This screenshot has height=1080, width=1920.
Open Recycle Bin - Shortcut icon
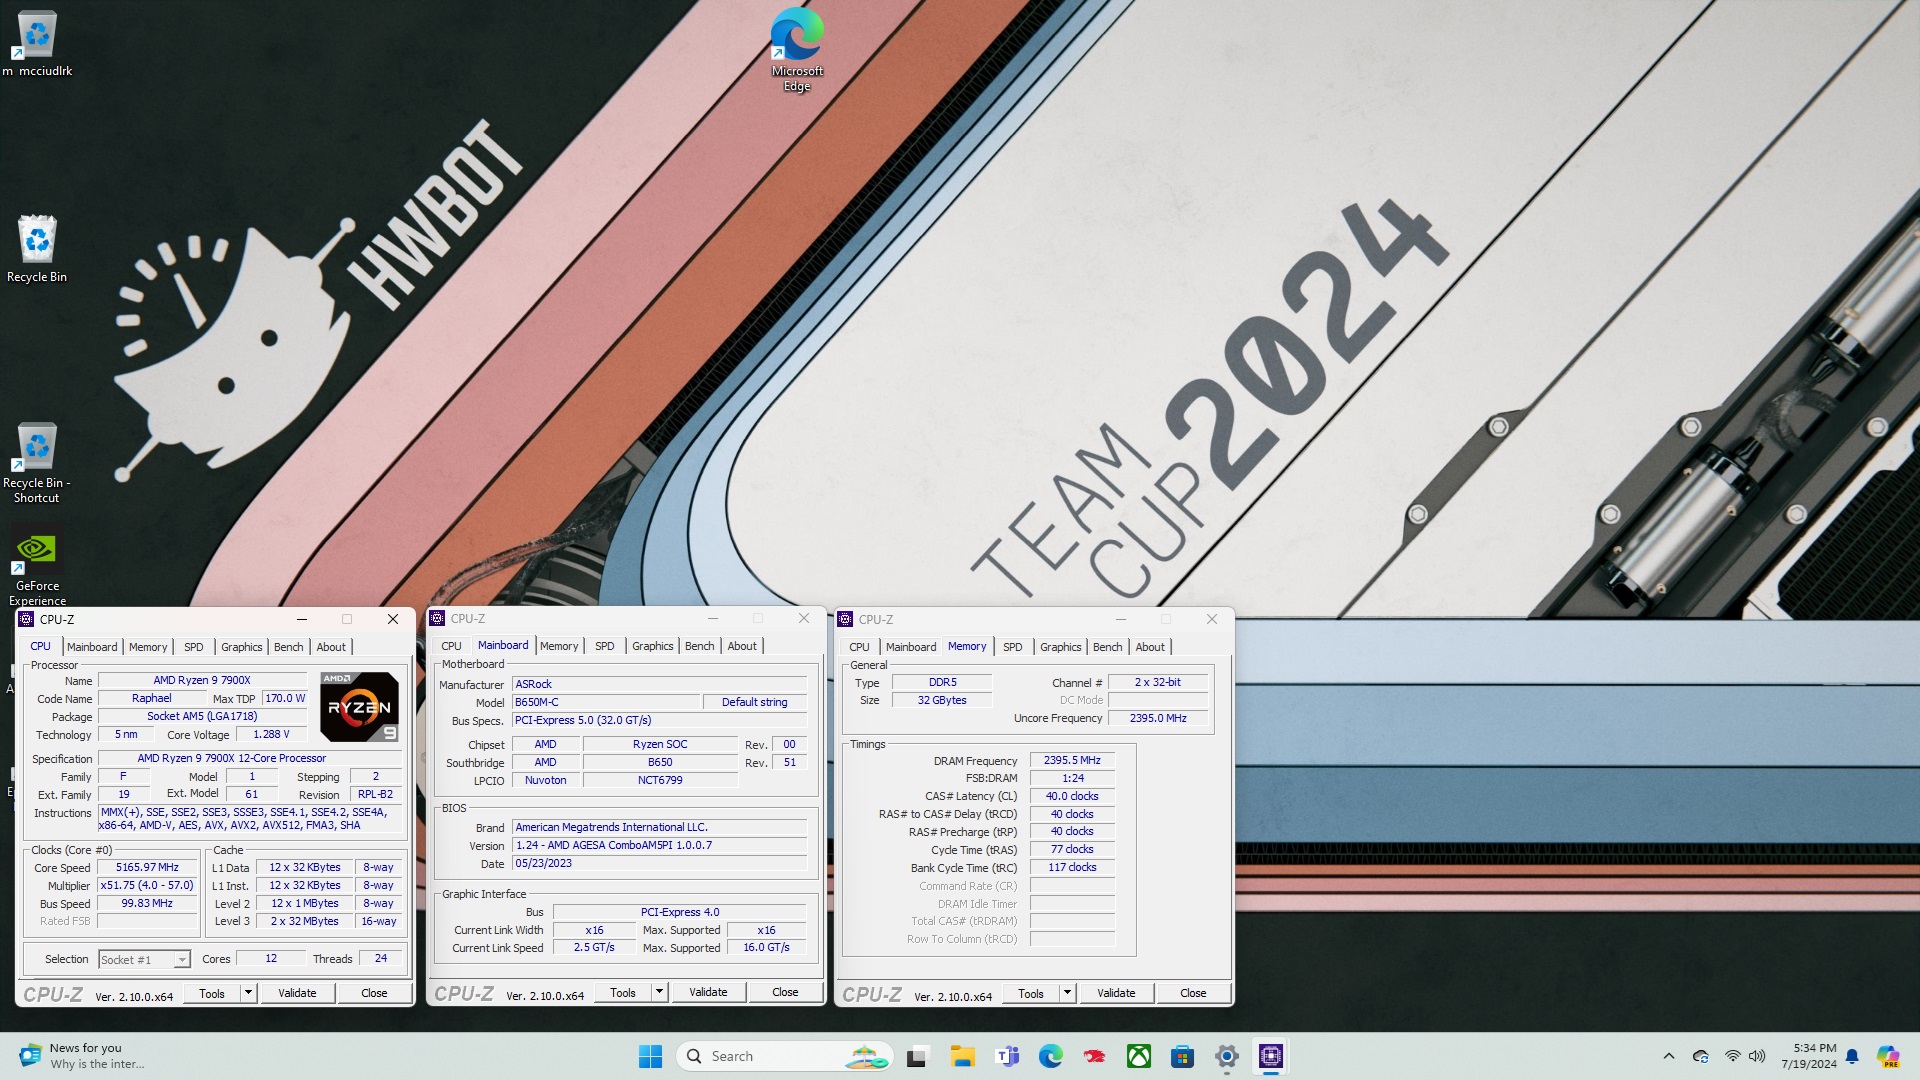[x=37, y=463]
